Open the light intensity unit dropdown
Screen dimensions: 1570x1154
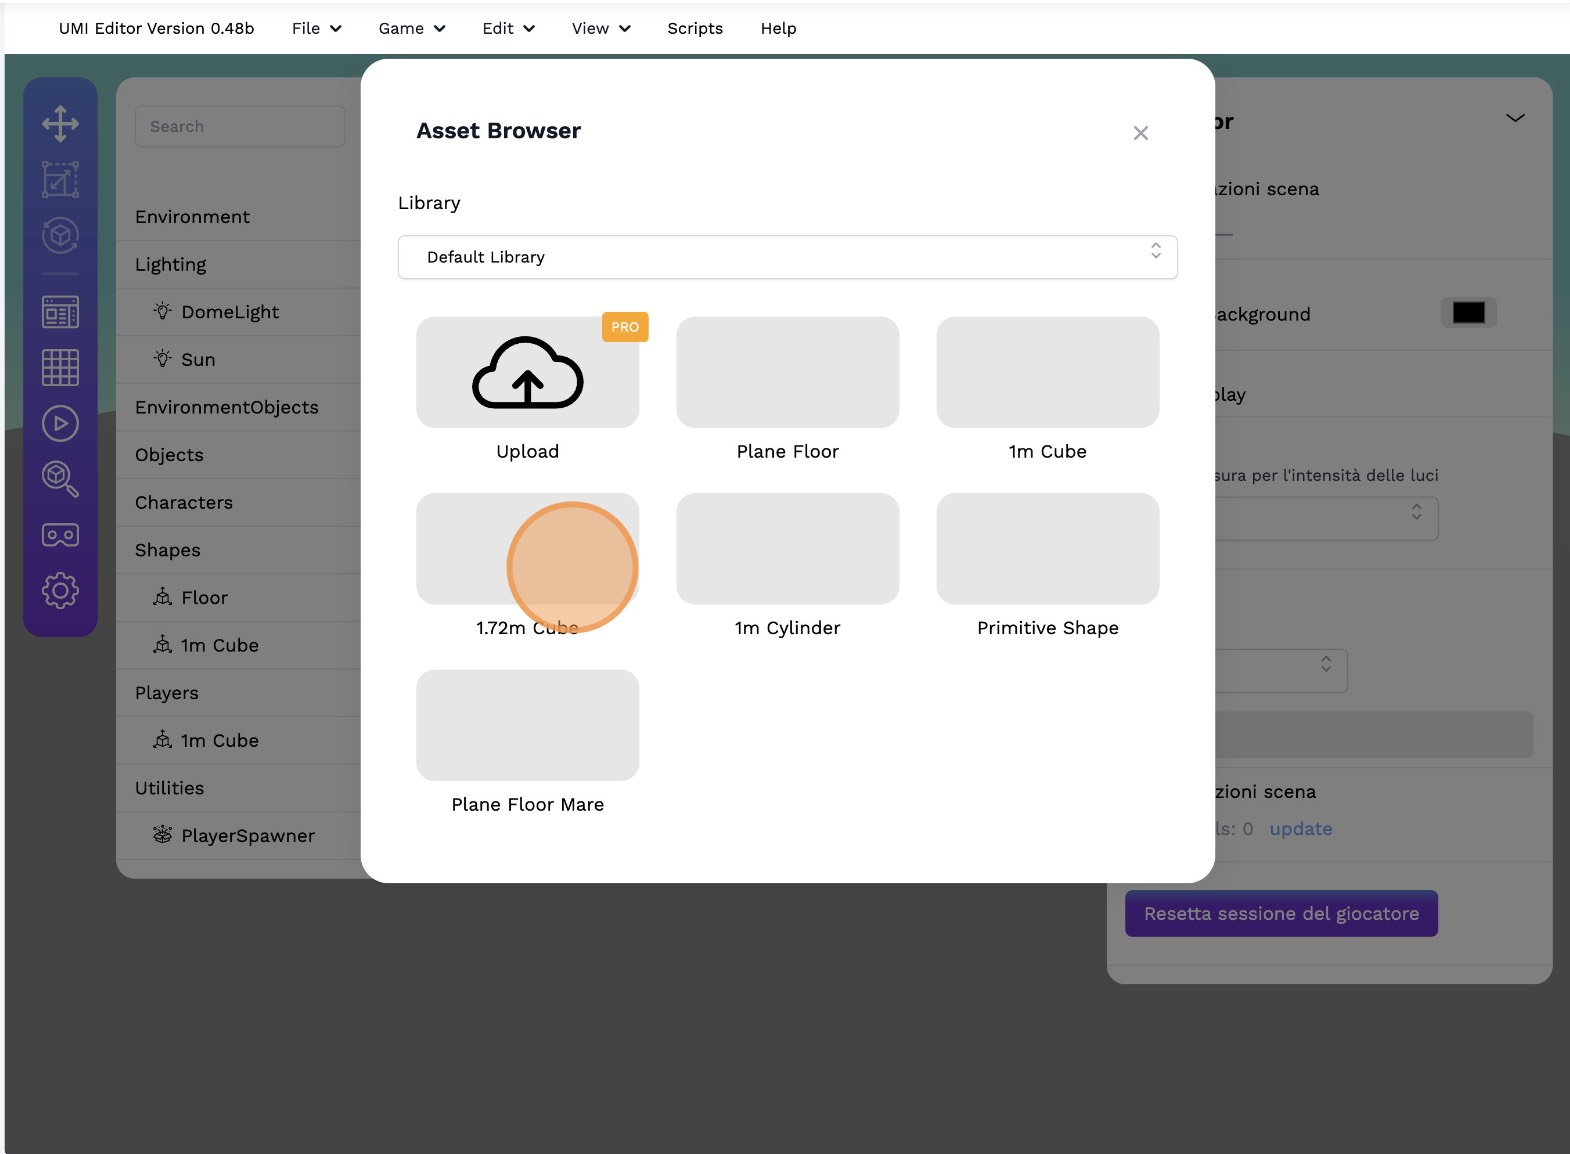[1327, 518]
